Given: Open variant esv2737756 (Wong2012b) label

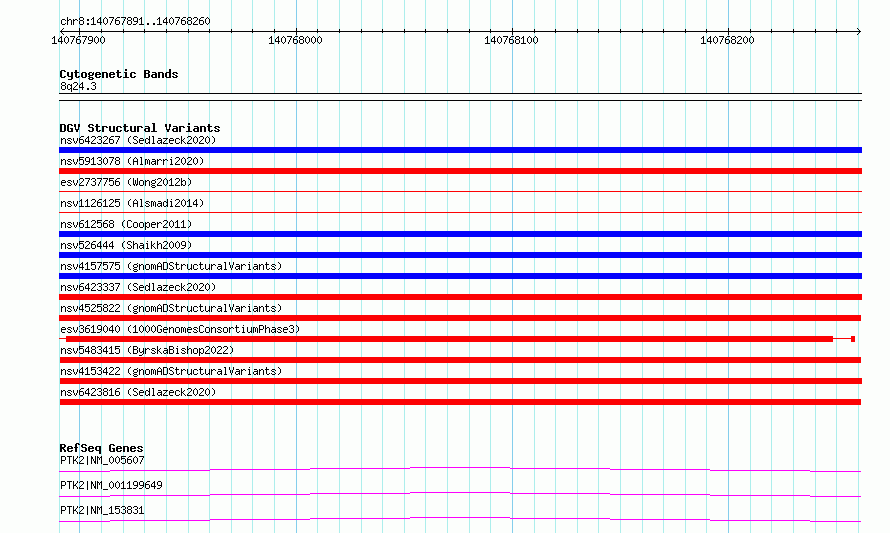Looking at the screenshot, I should (x=126, y=182).
